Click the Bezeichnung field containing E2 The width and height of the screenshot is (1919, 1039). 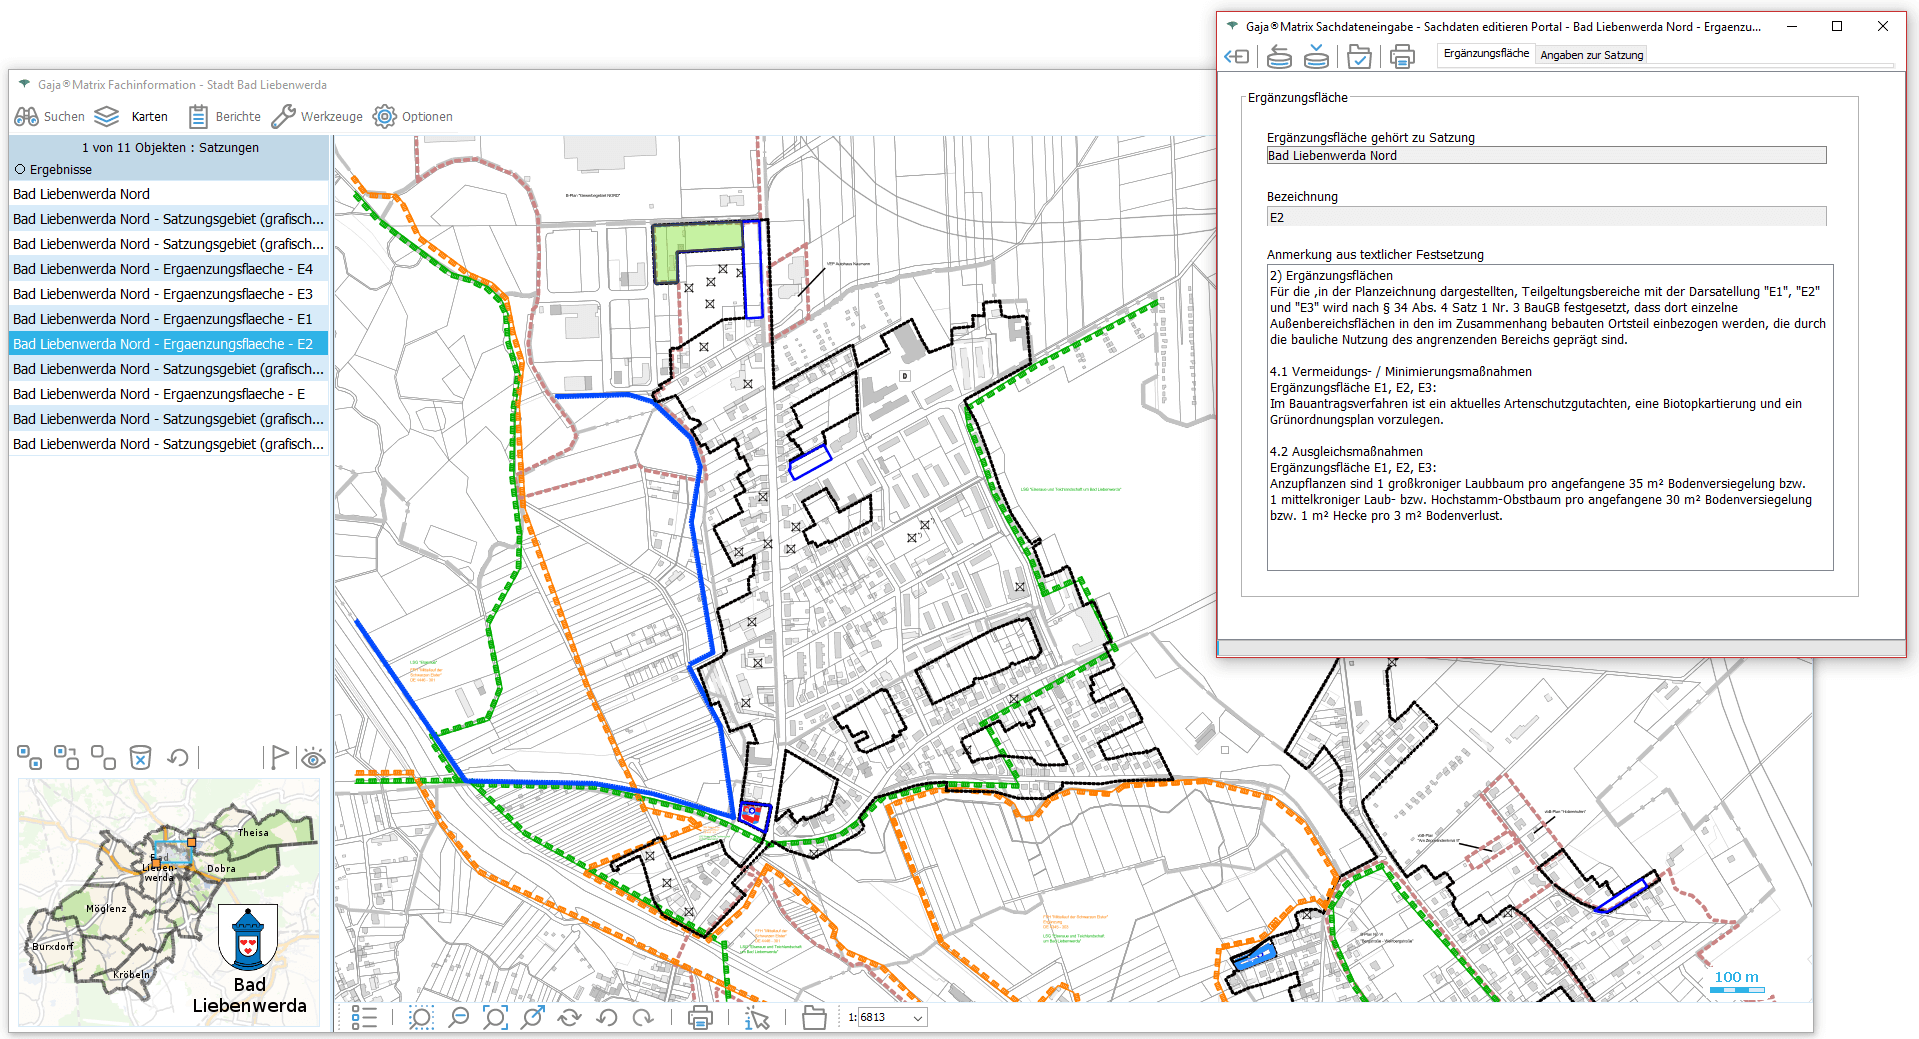point(1545,217)
